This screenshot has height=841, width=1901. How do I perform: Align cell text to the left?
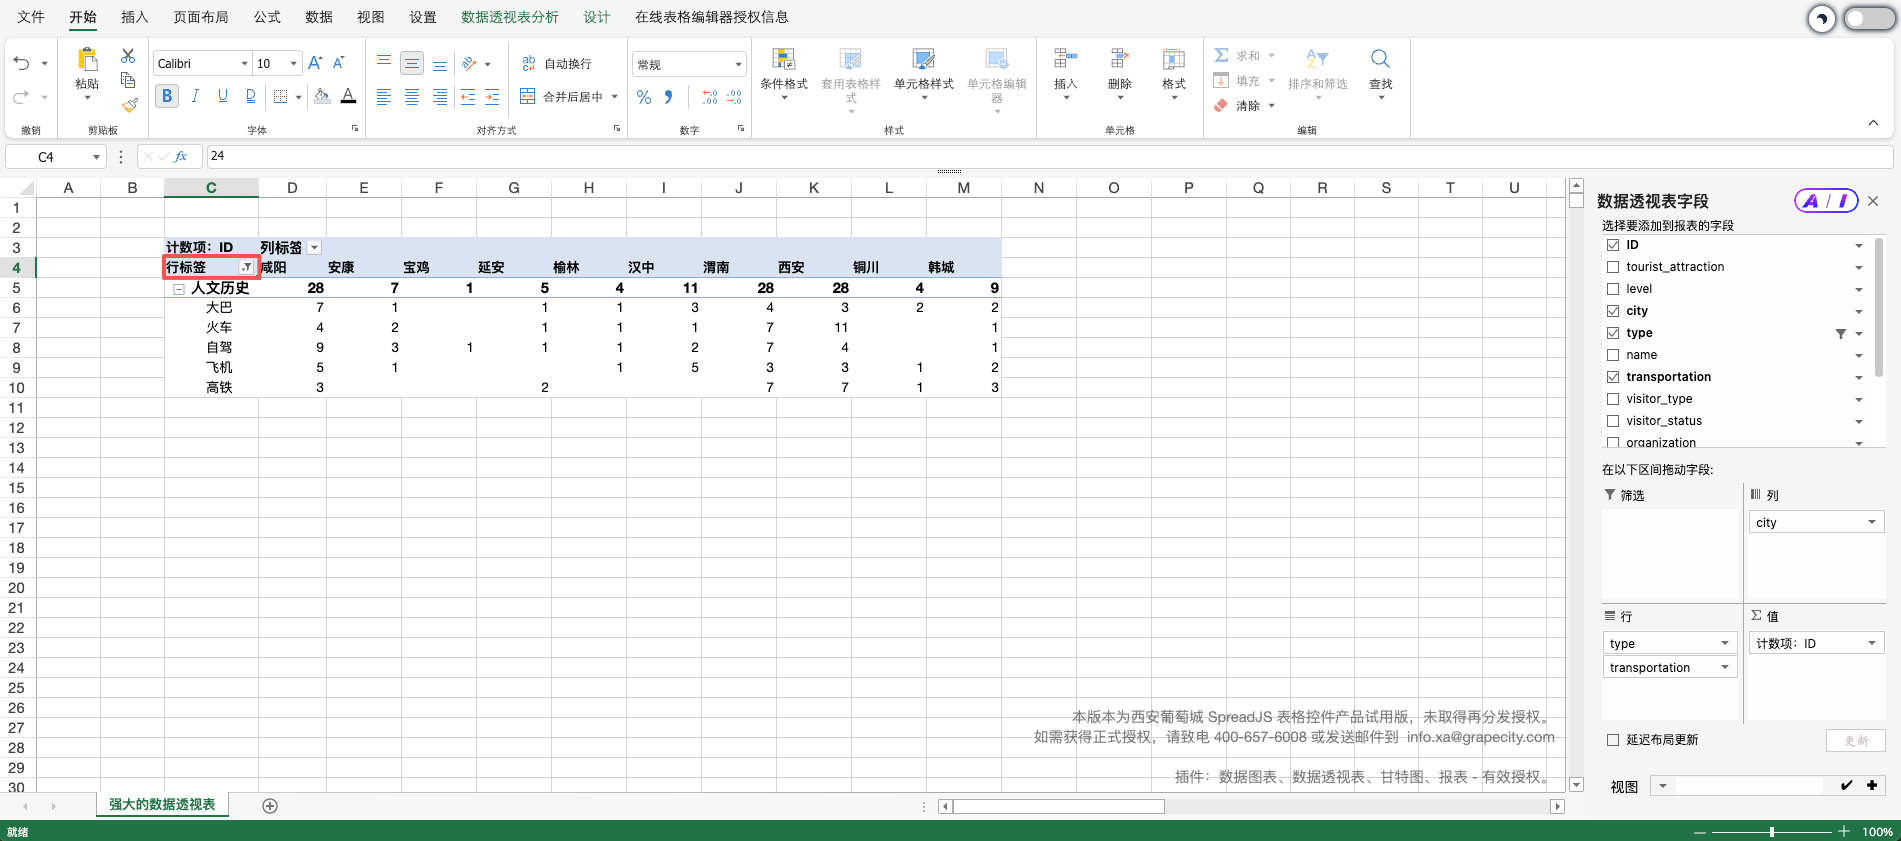[384, 97]
